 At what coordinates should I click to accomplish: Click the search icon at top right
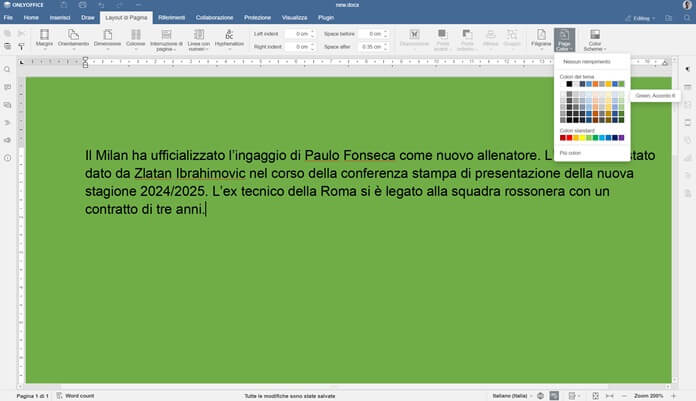pyautogui.click(x=687, y=18)
